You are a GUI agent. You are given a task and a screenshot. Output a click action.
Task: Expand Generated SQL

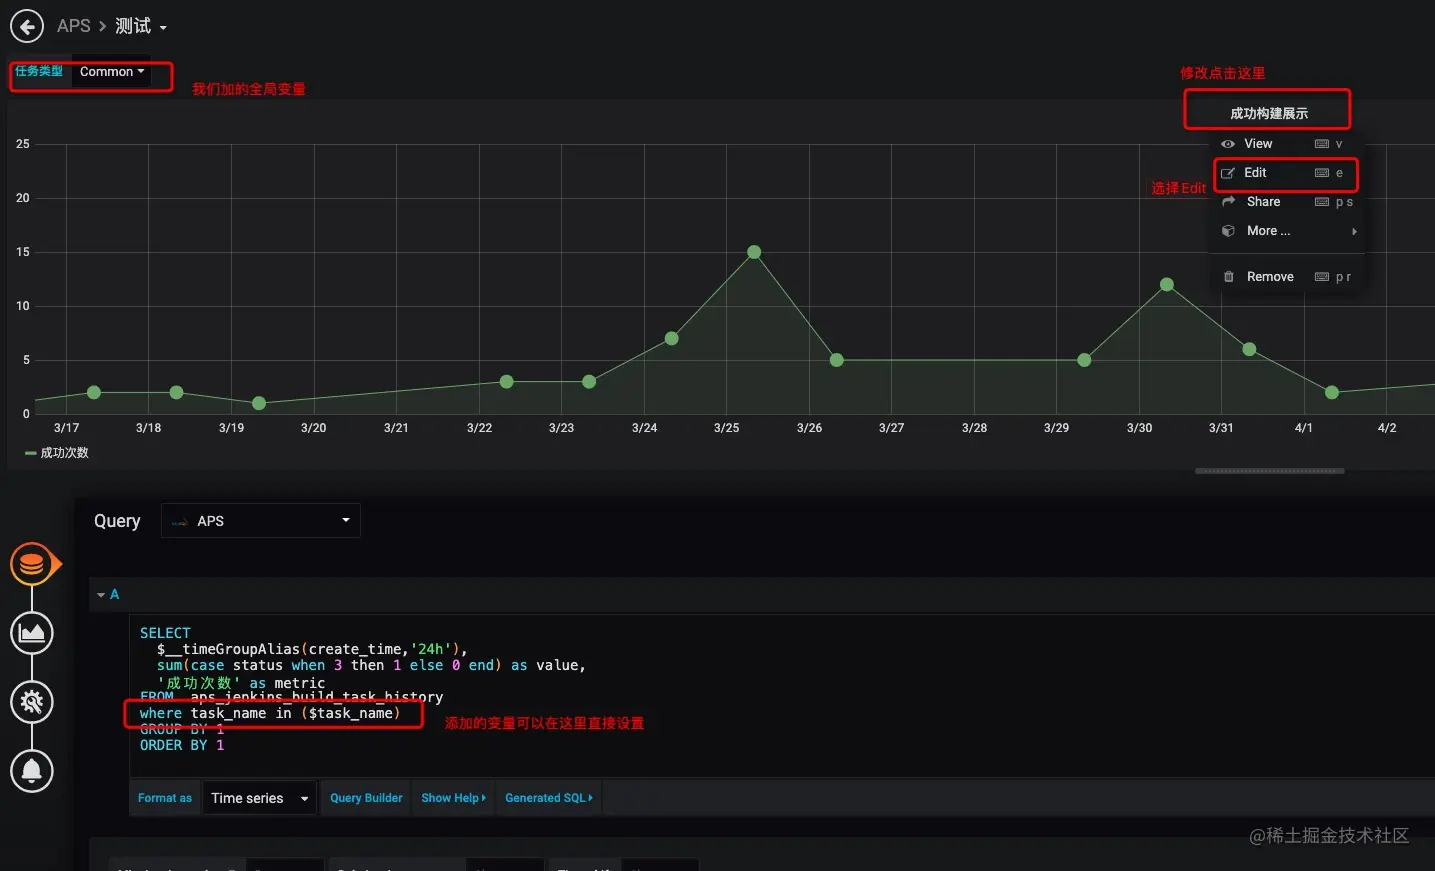pyautogui.click(x=549, y=798)
